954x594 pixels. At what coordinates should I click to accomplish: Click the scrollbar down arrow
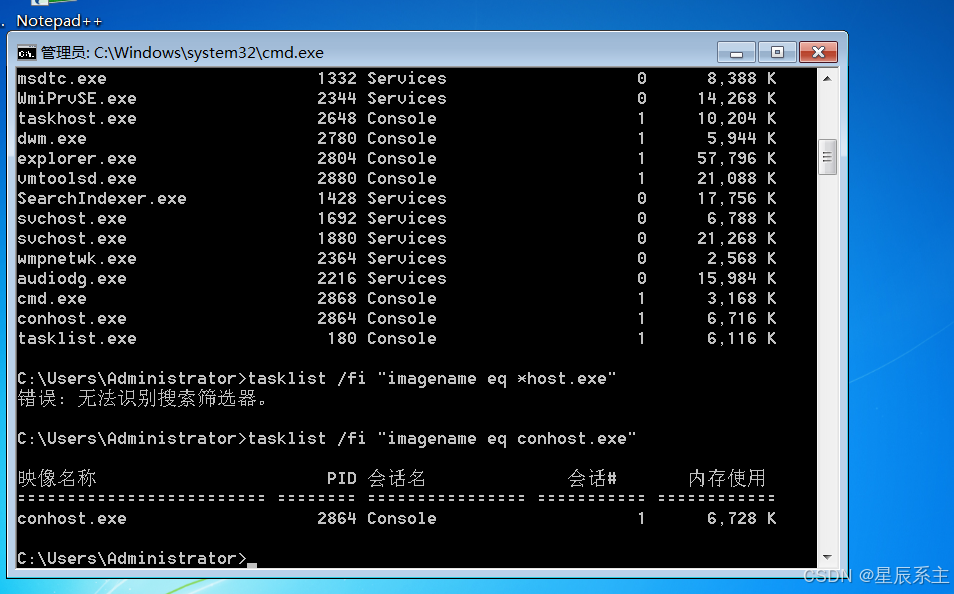point(827,557)
